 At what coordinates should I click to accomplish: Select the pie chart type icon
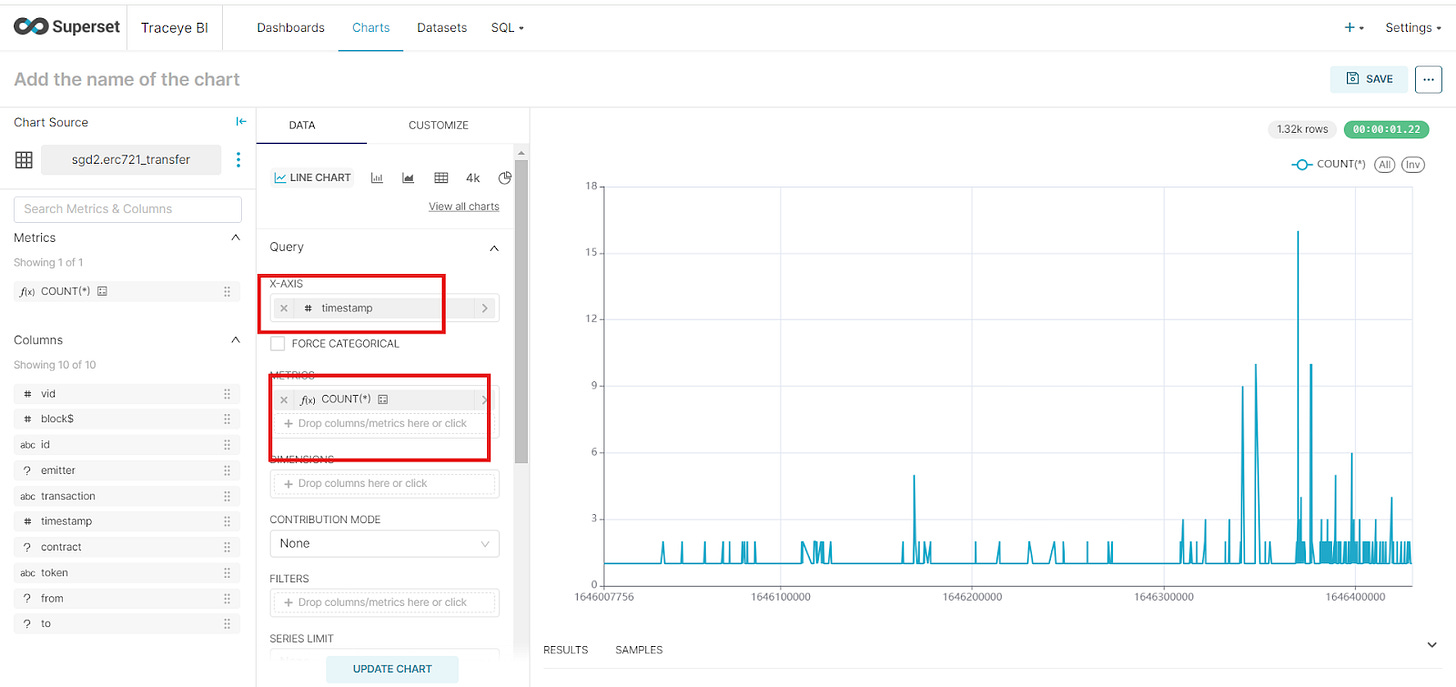pyautogui.click(x=505, y=178)
